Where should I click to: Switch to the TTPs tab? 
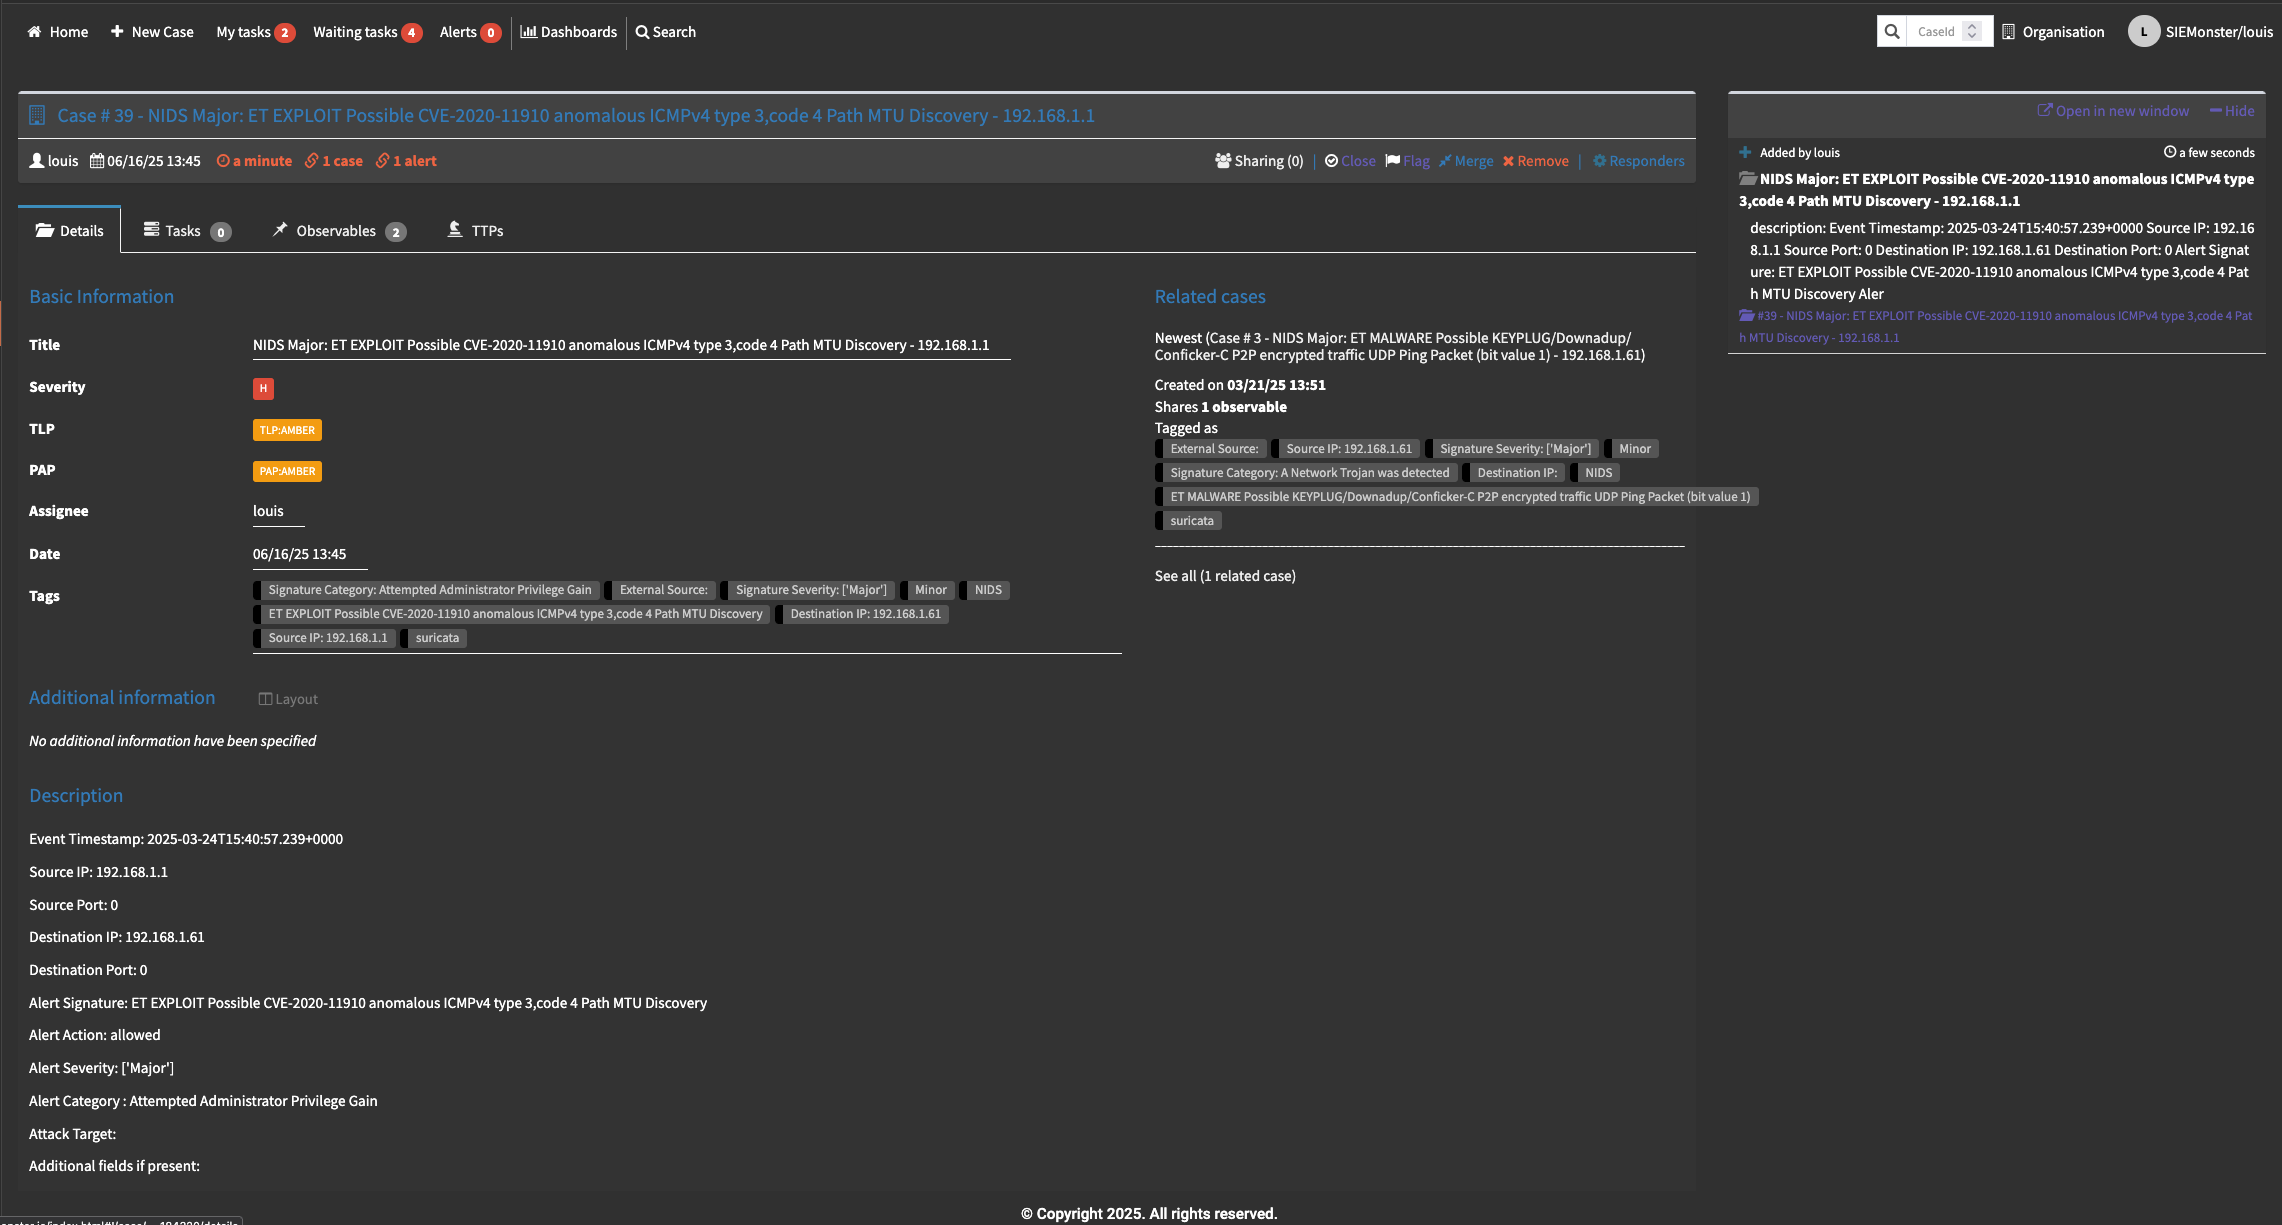tap(475, 231)
